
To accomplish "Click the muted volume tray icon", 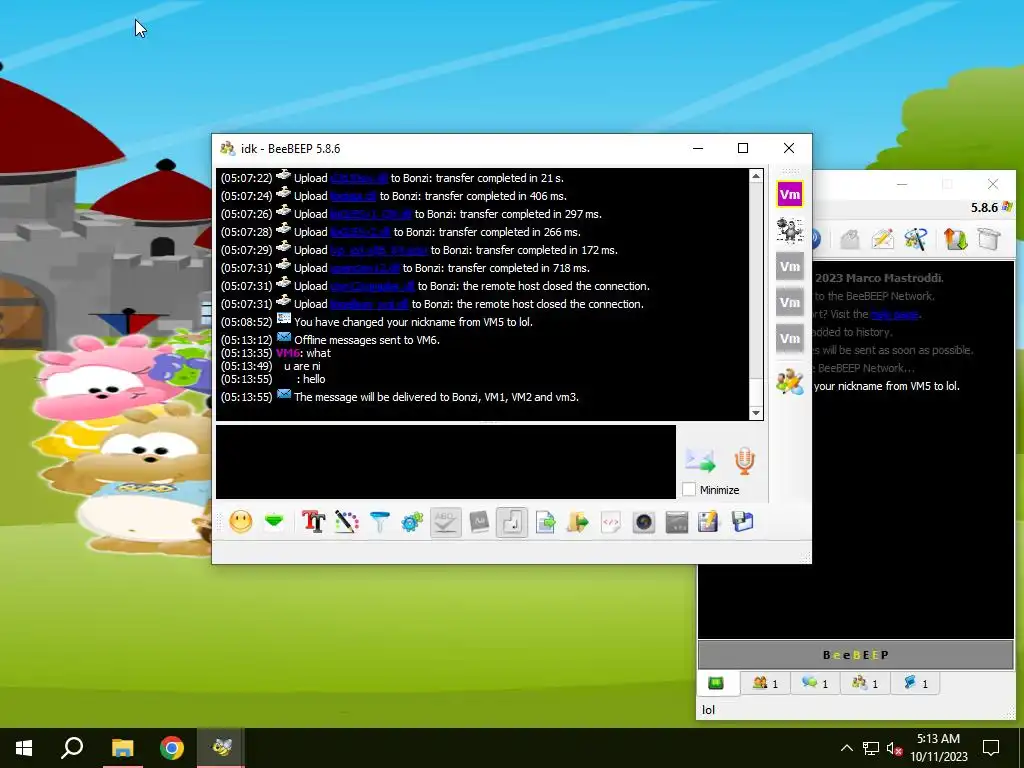I will click(x=894, y=748).
